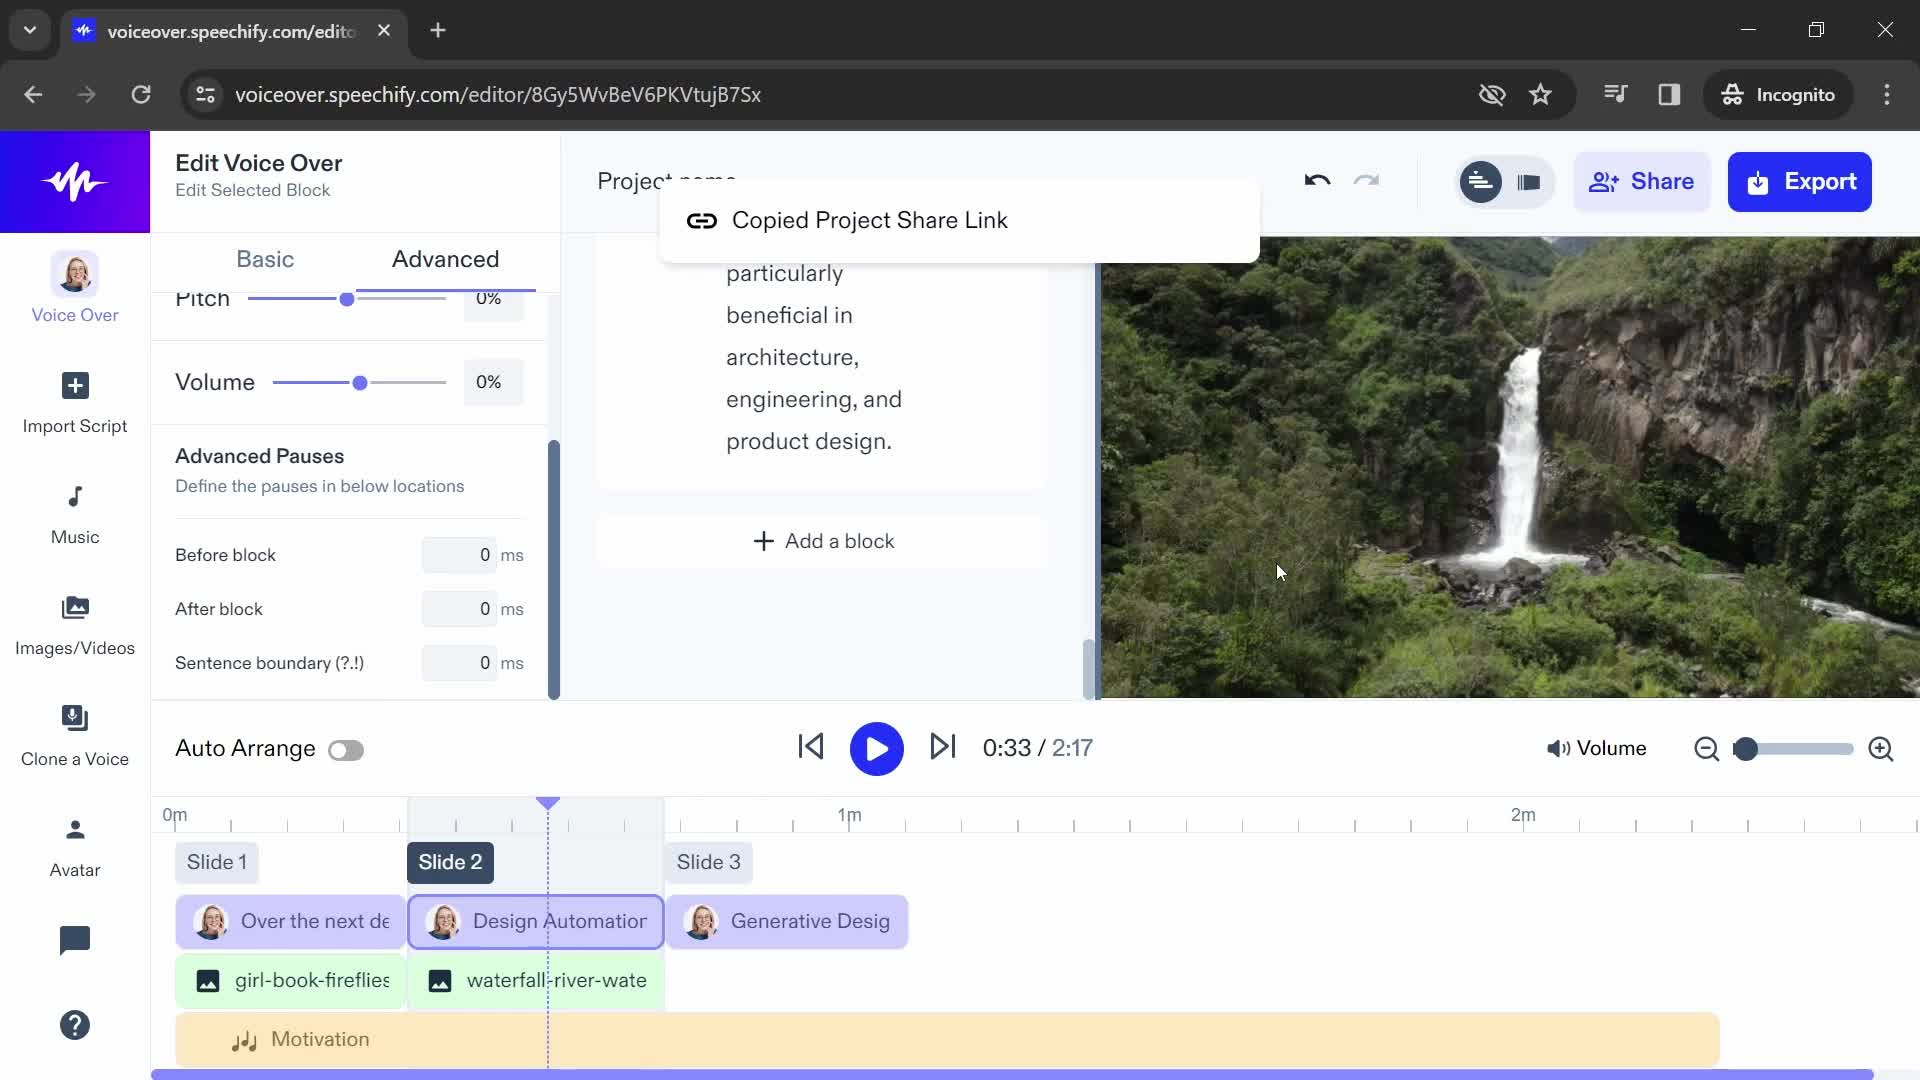This screenshot has width=1920, height=1080.
Task: Play the voice over
Action: (x=876, y=748)
